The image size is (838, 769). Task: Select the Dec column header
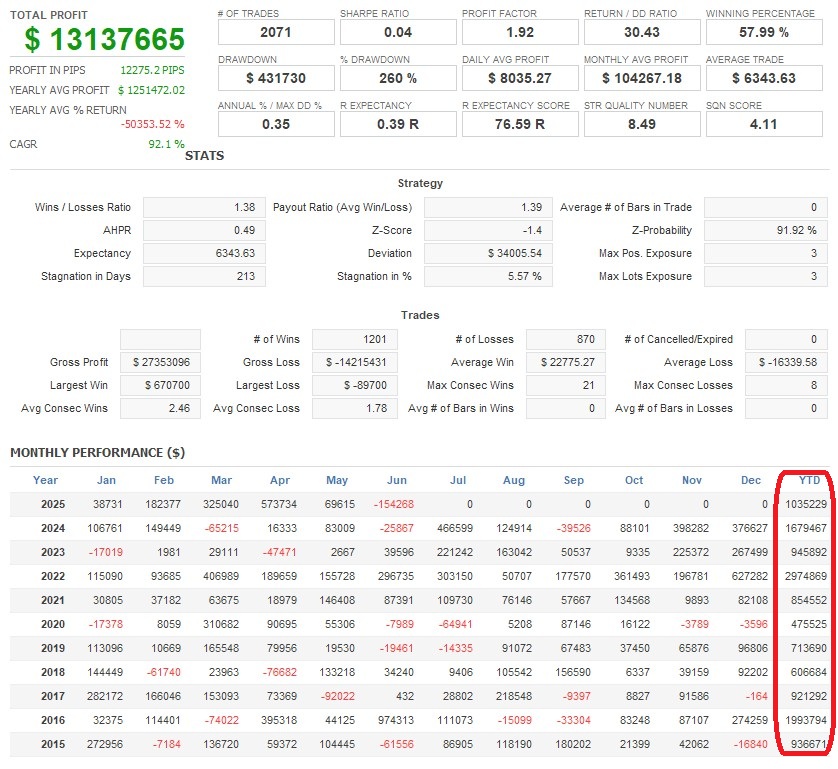[x=751, y=480]
